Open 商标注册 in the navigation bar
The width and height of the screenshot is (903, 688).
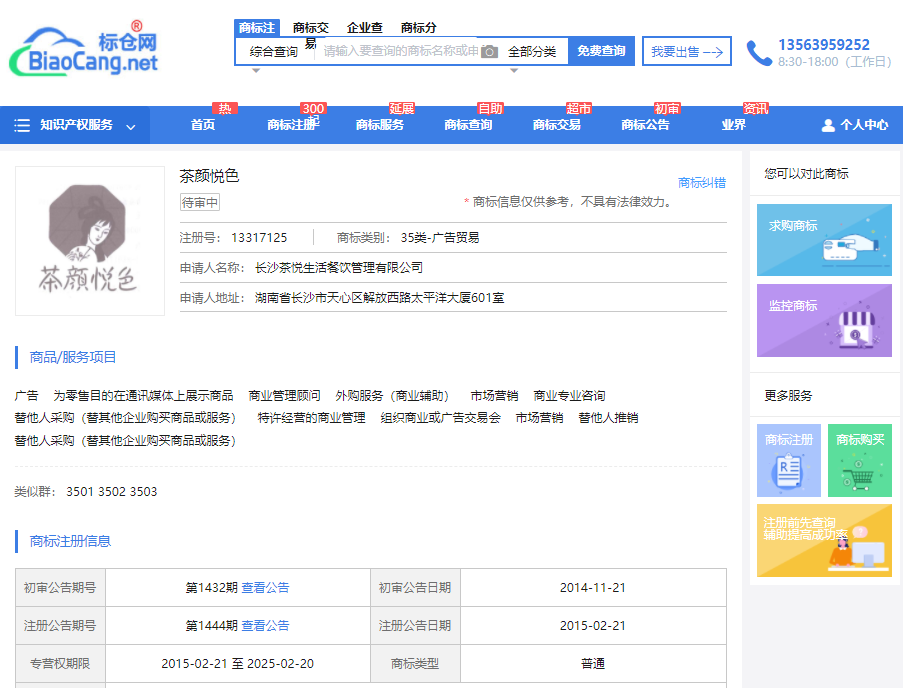[x=293, y=125]
